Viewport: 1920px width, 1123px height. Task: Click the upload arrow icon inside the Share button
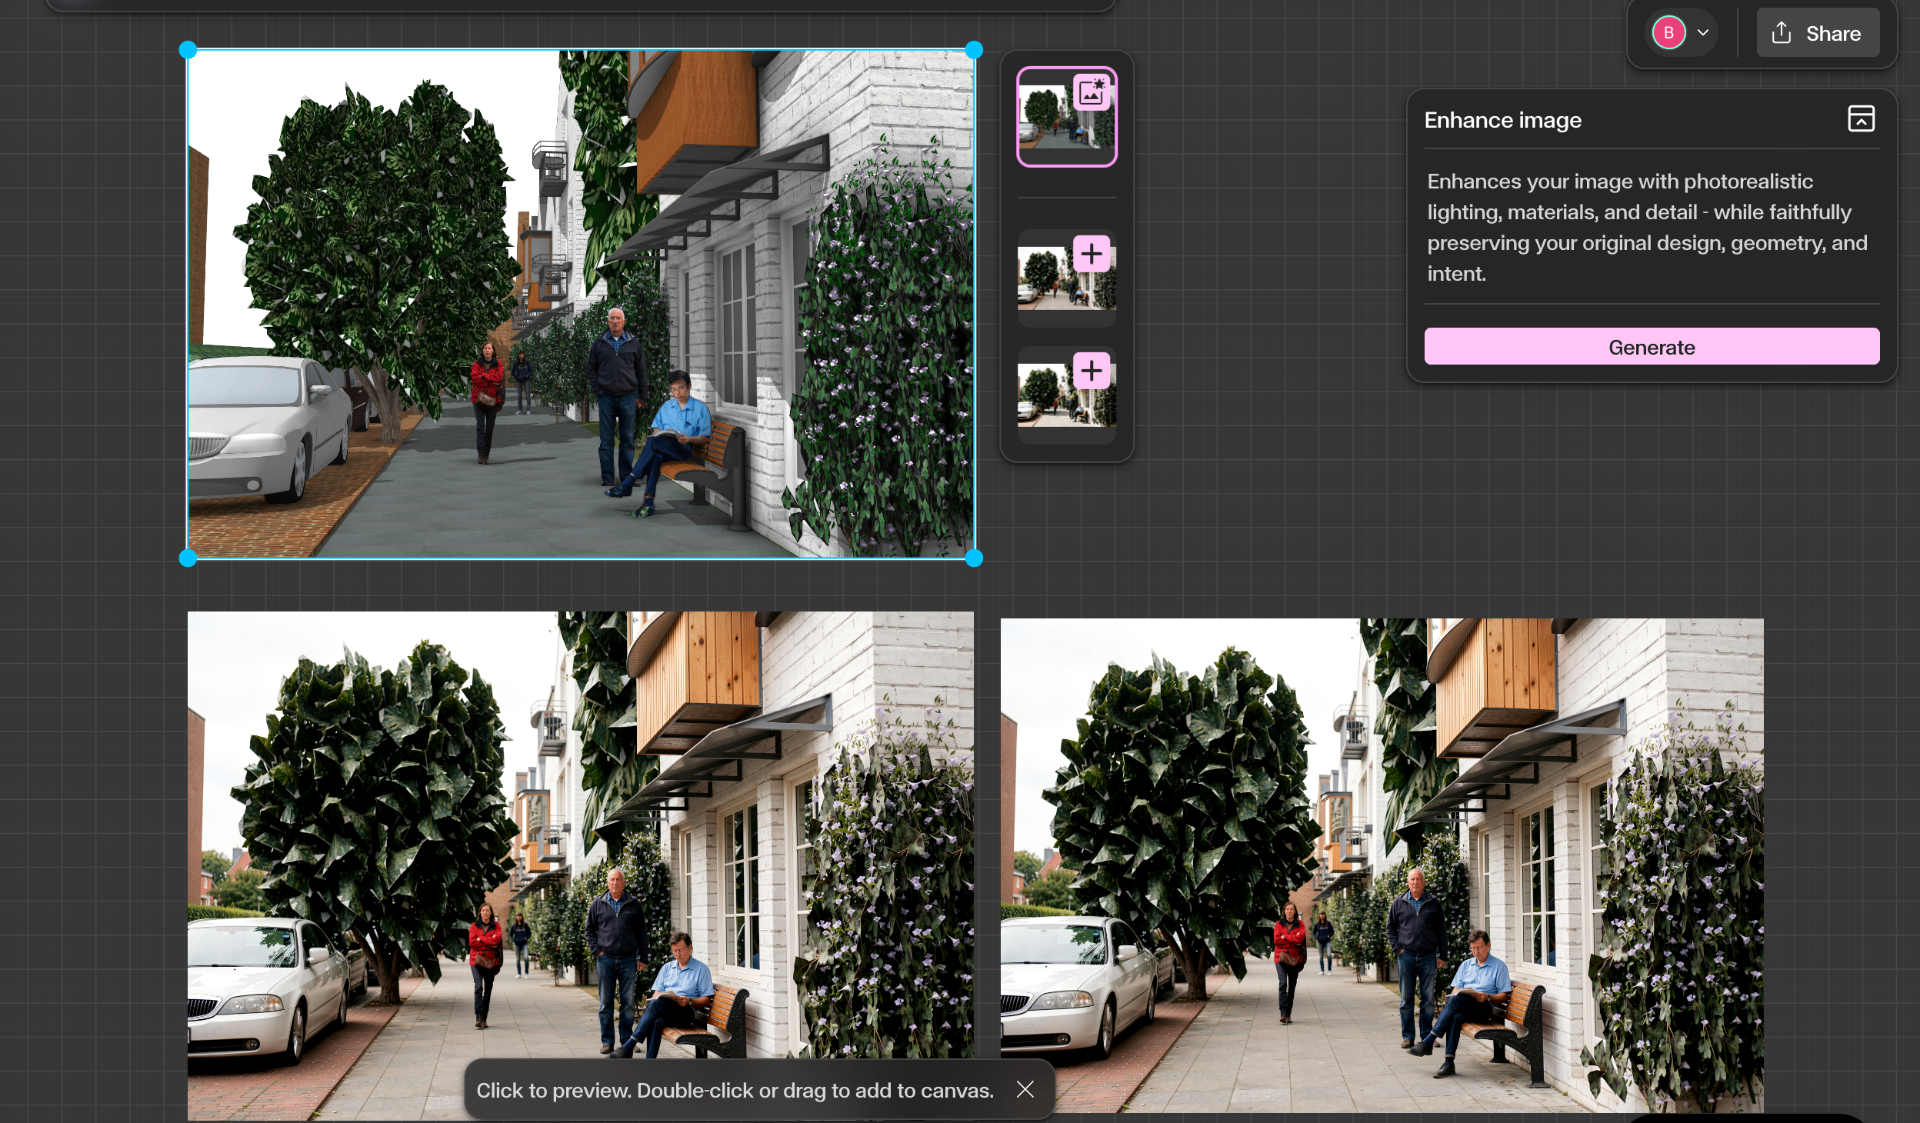[1781, 32]
